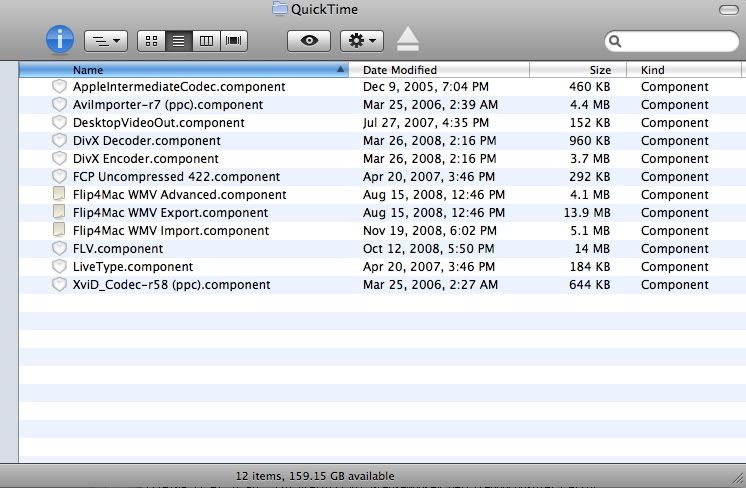This screenshot has height=488, width=746.
Task: Click the window resize grip corner
Action: click(x=737, y=479)
